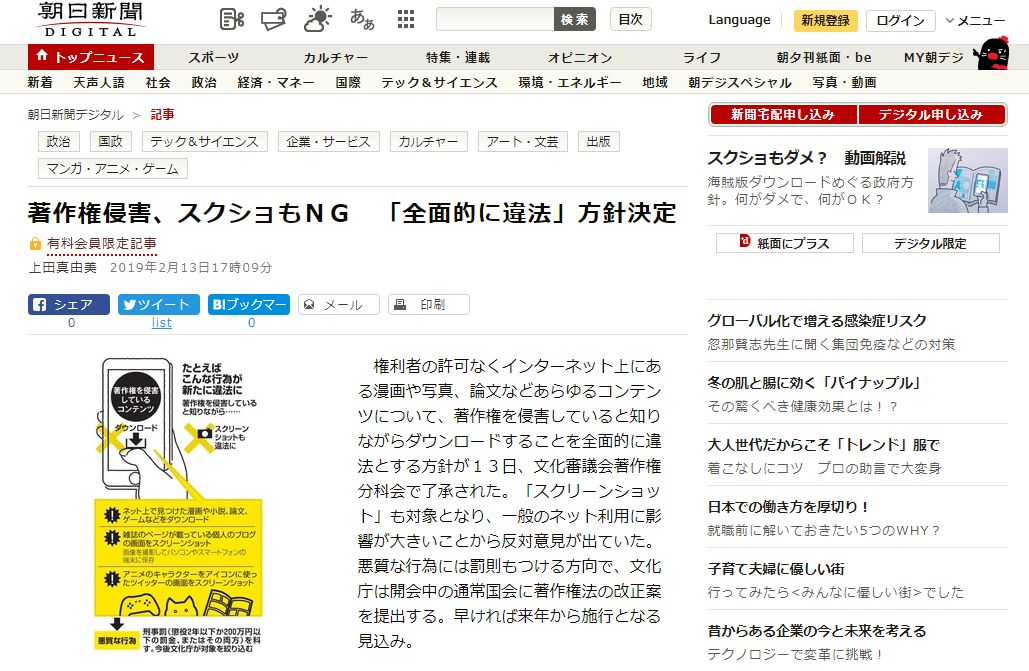Focus the header search input field

pyautogui.click(x=495, y=19)
